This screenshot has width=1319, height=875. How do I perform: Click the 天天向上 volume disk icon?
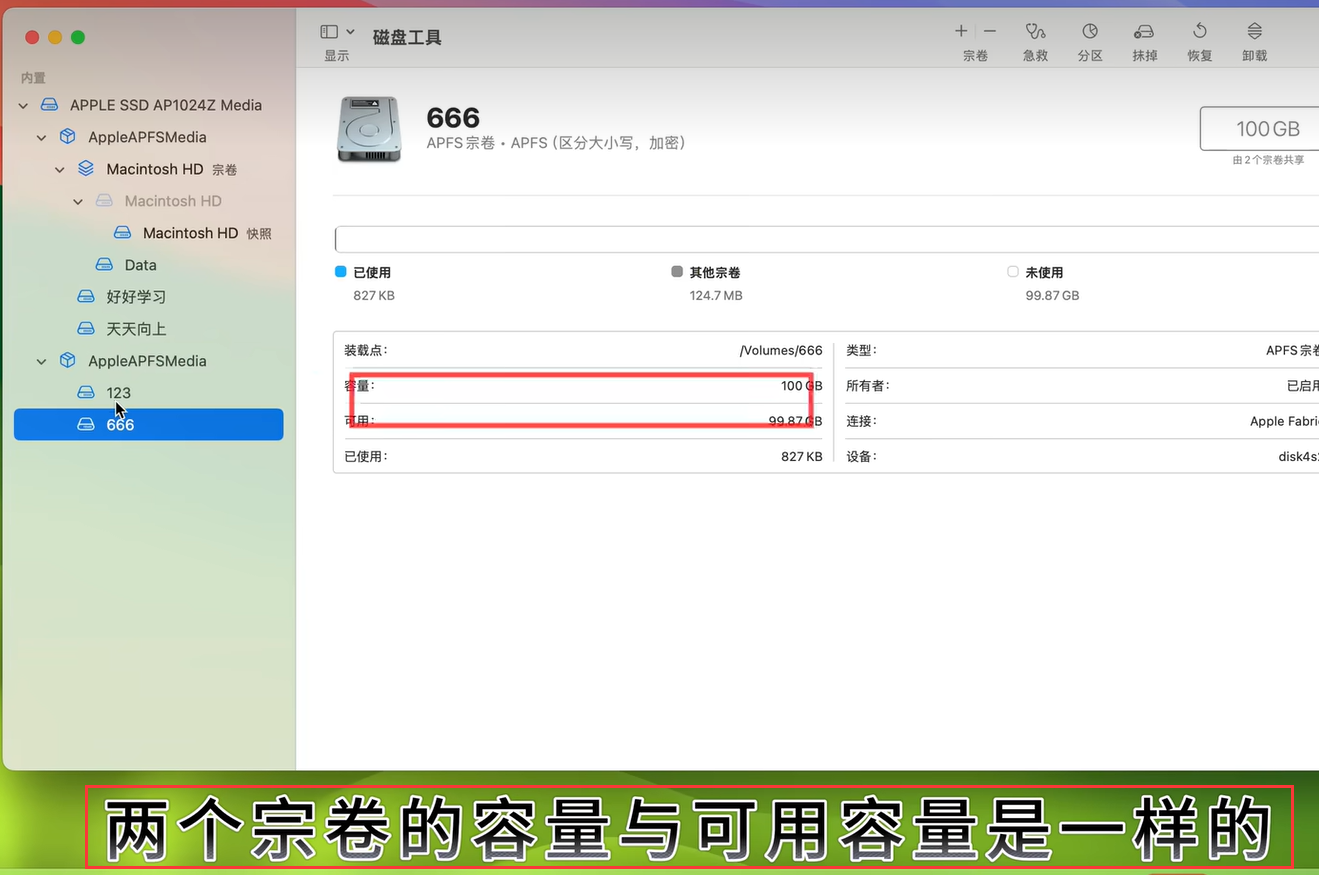(86, 329)
